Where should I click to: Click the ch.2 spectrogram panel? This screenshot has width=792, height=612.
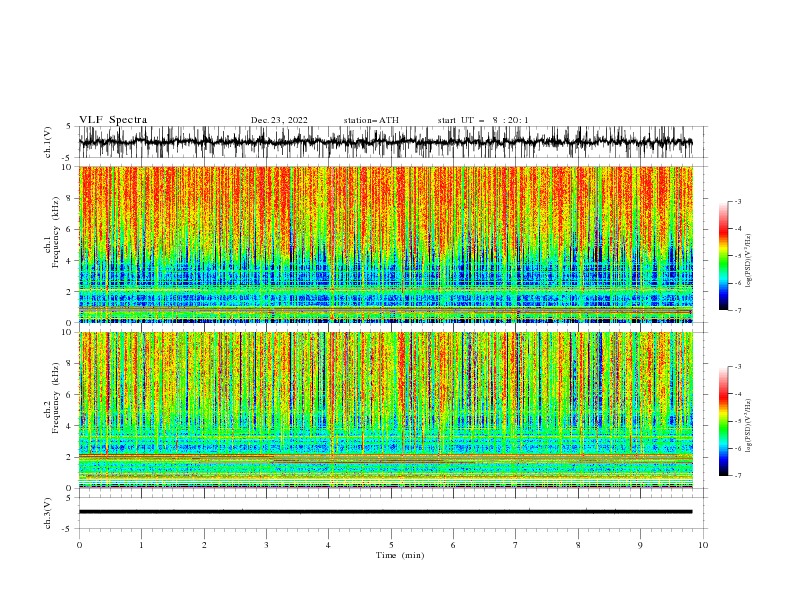click(x=386, y=410)
